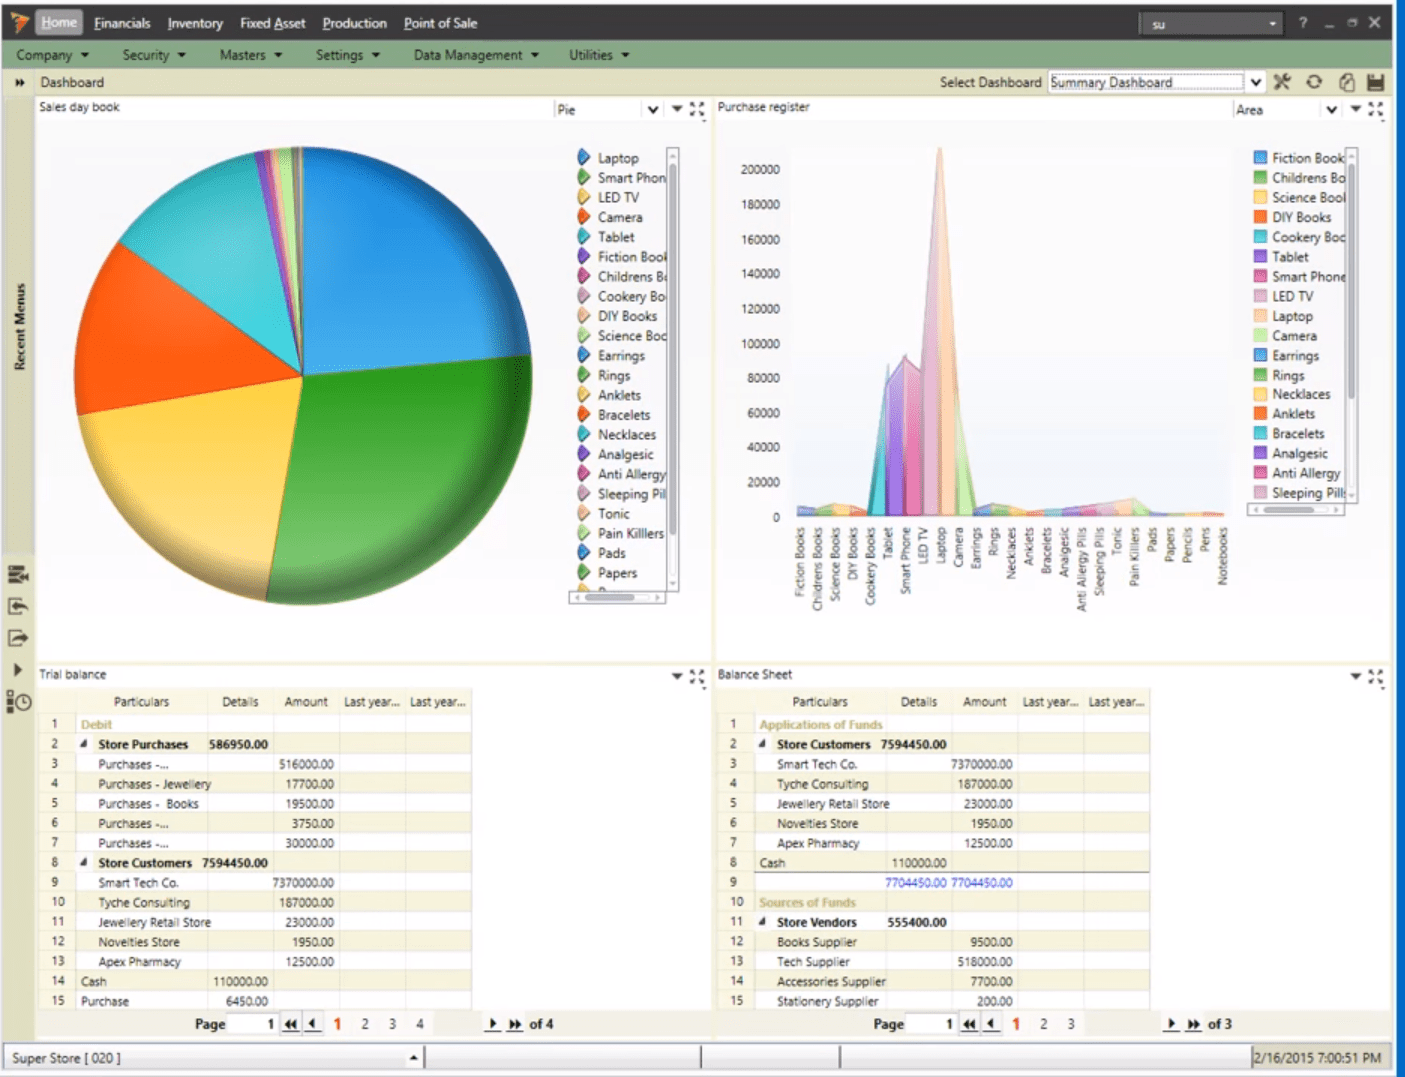Click the copy pages icon beside refresh
The height and width of the screenshot is (1077, 1405).
point(1346,82)
